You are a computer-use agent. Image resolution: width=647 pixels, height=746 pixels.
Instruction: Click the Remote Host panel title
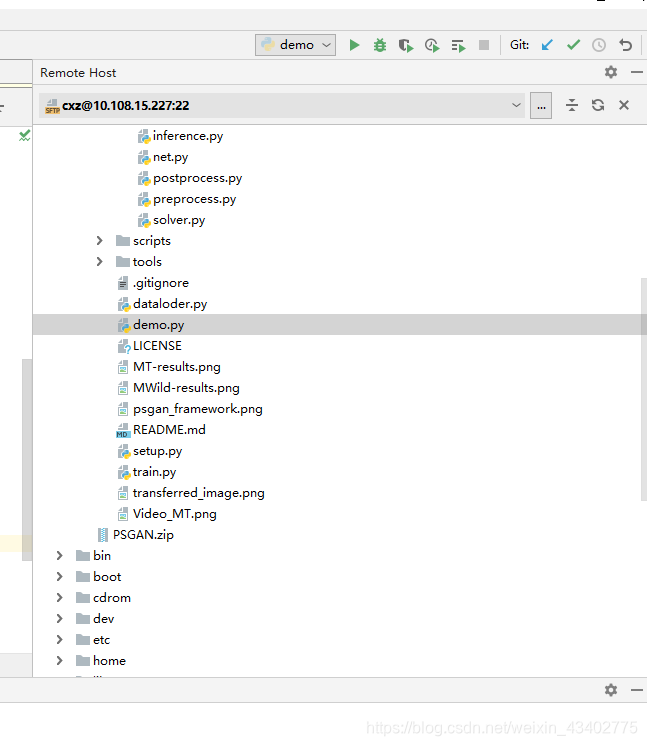(78, 73)
